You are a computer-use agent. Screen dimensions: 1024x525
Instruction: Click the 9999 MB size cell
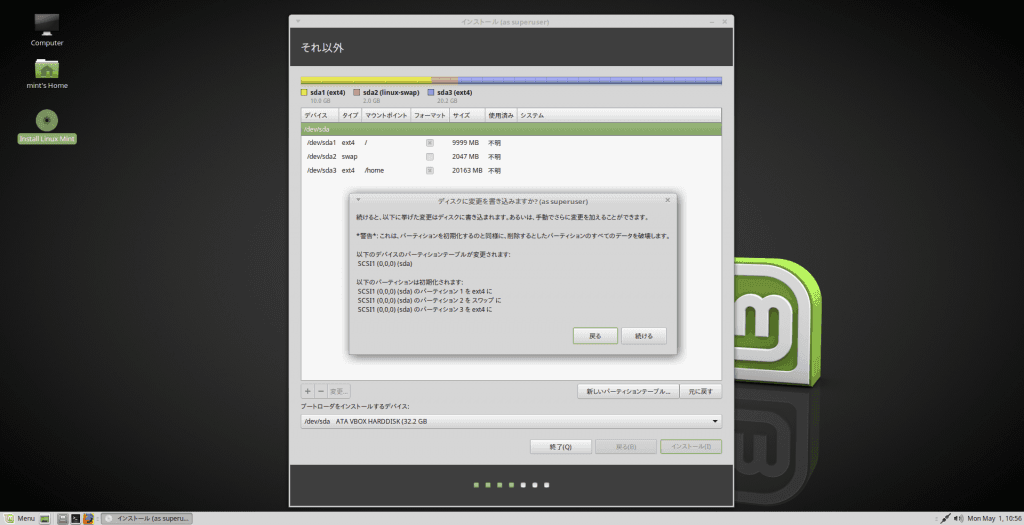pyautogui.click(x=465, y=142)
